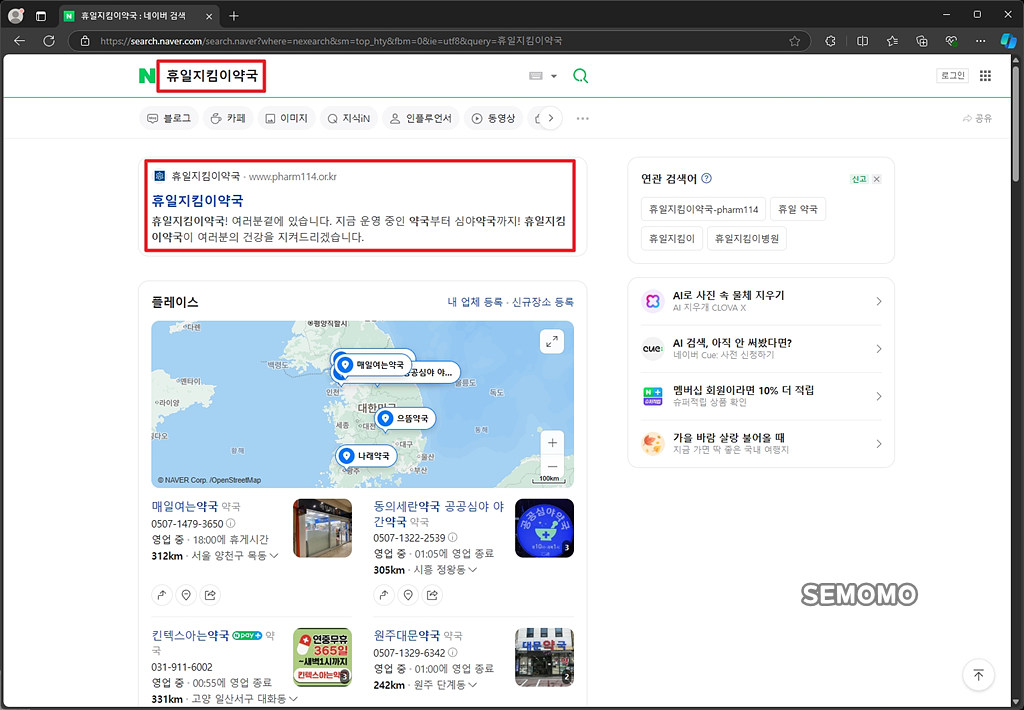Click the www.pharm114.or.kr URL text
Screen dimensions: 1024x710
click(x=293, y=176)
